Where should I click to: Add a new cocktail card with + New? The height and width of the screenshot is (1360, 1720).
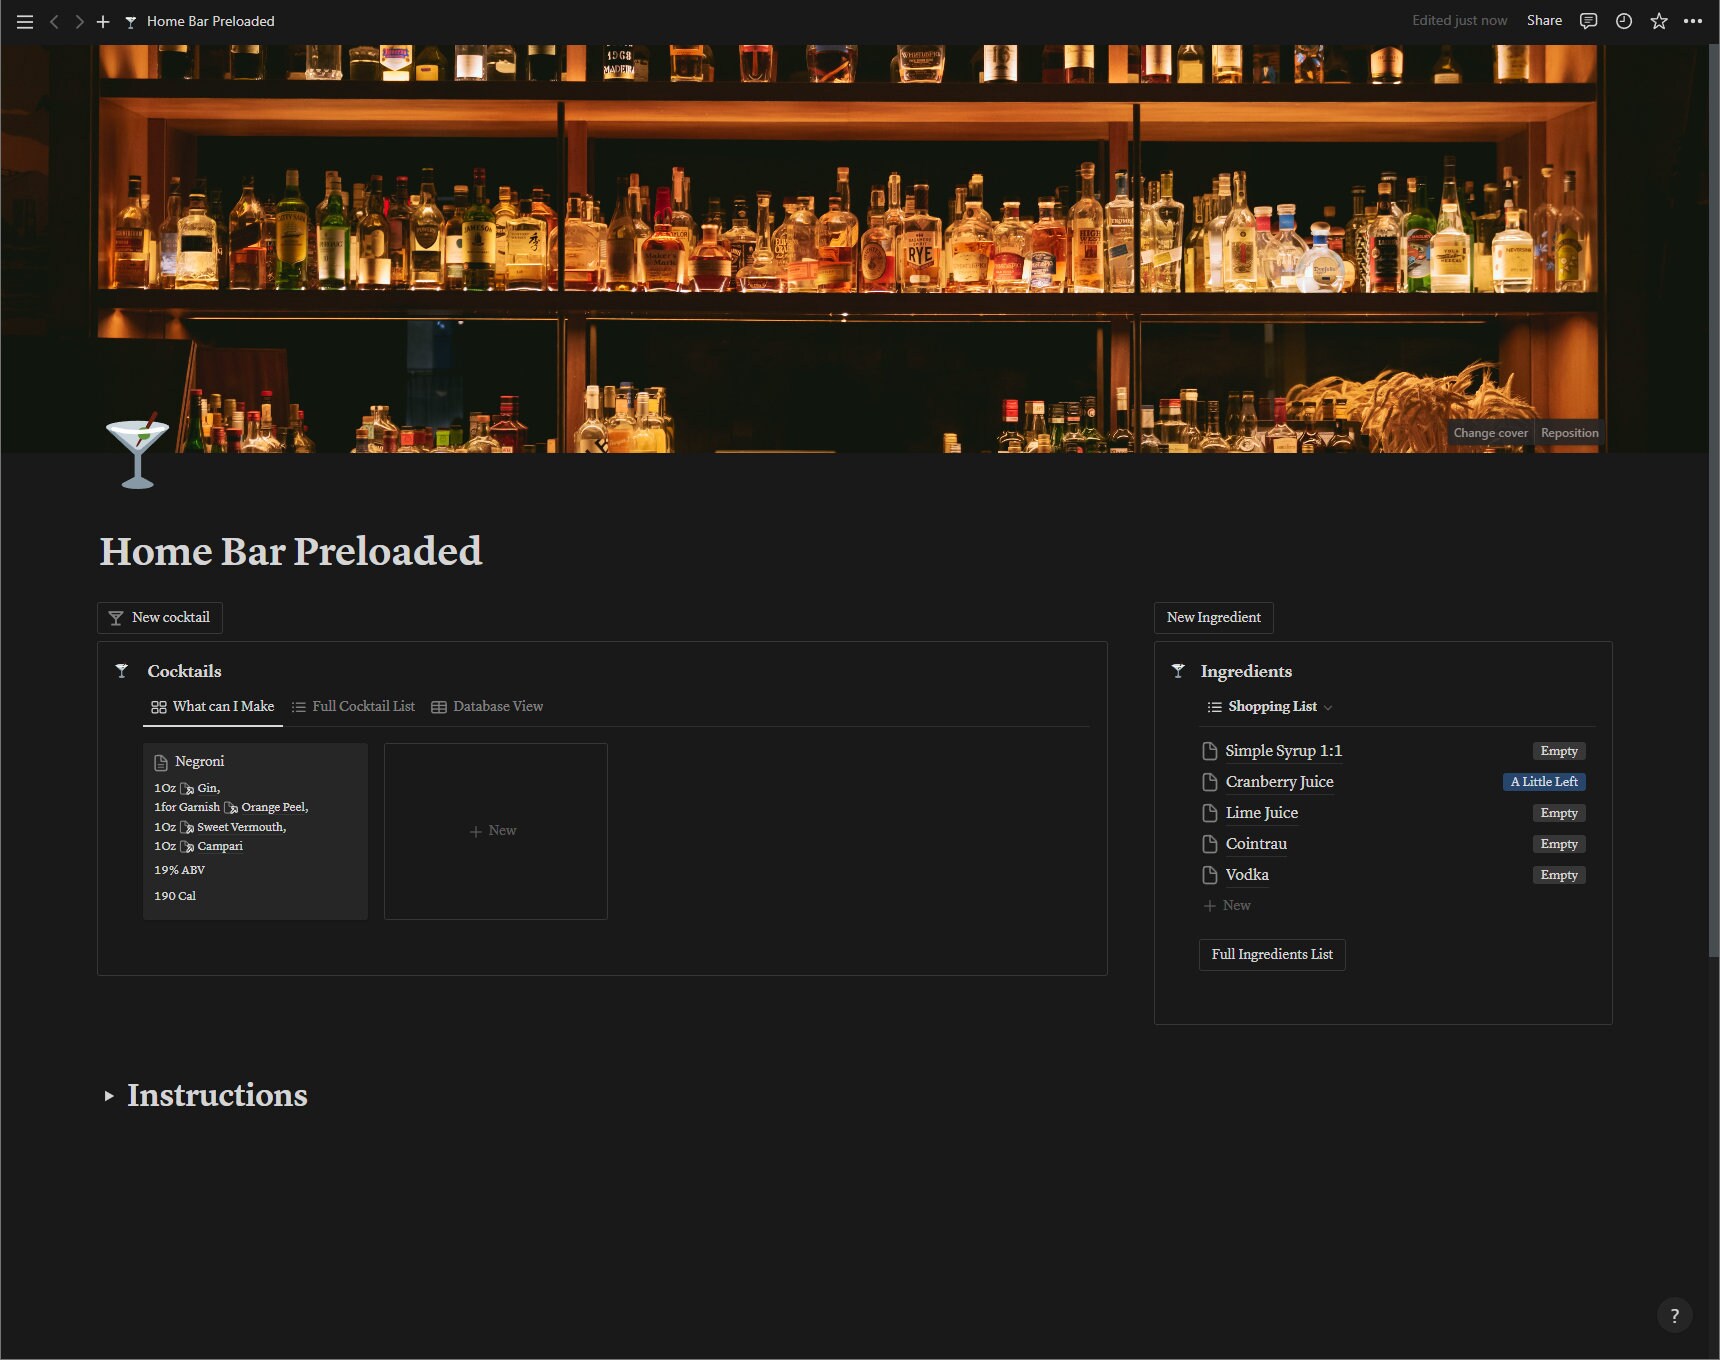click(496, 831)
